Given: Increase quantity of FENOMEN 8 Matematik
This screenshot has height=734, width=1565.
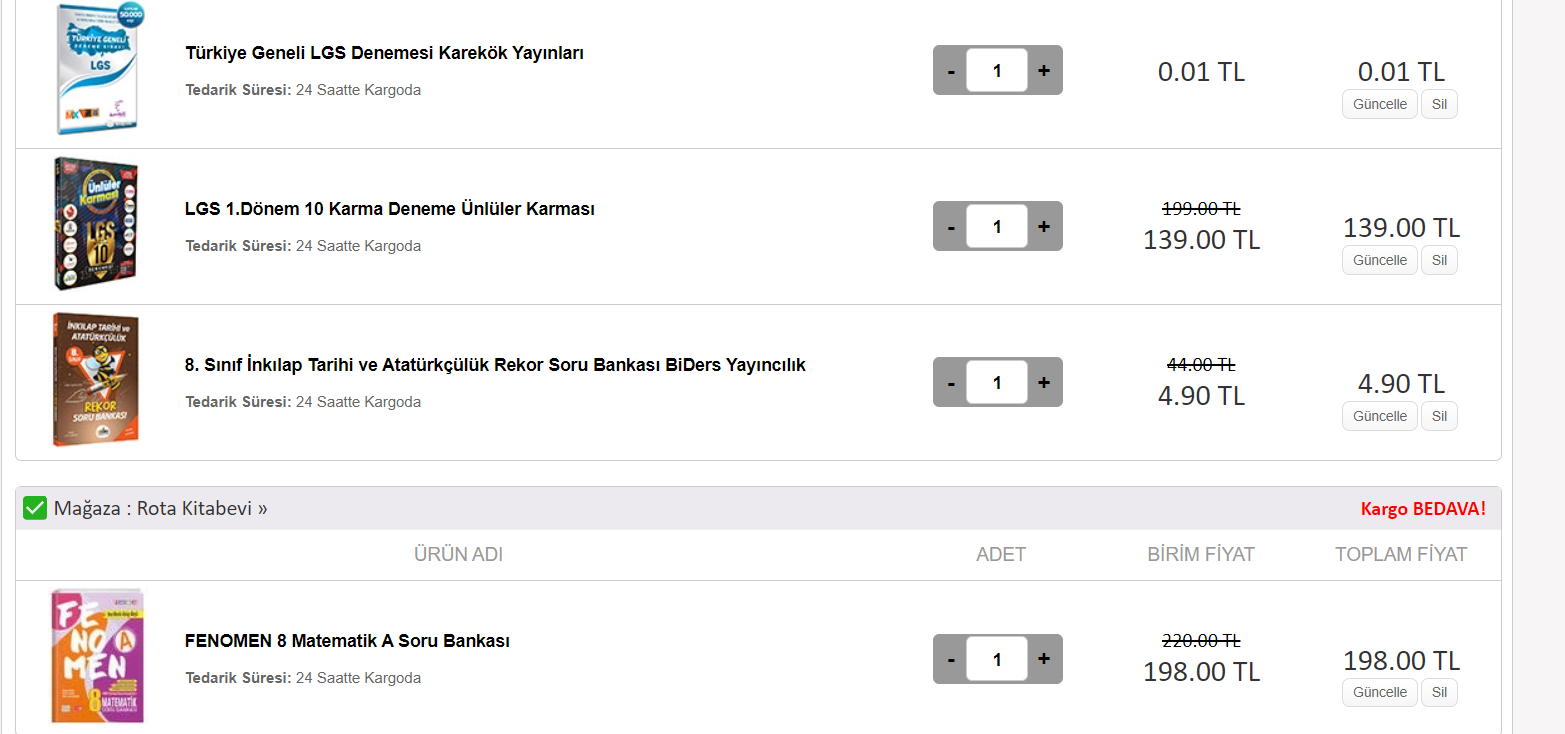Looking at the screenshot, I should (x=1044, y=659).
